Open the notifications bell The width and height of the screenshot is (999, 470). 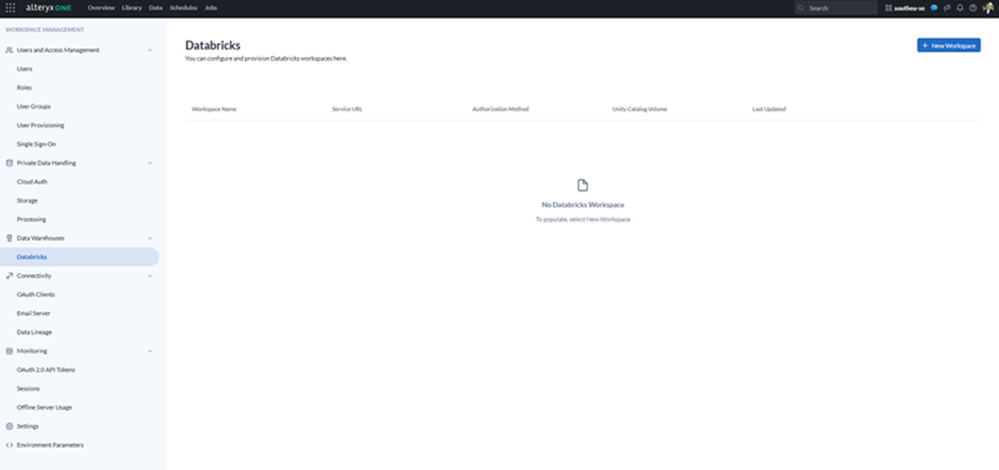[959, 8]
